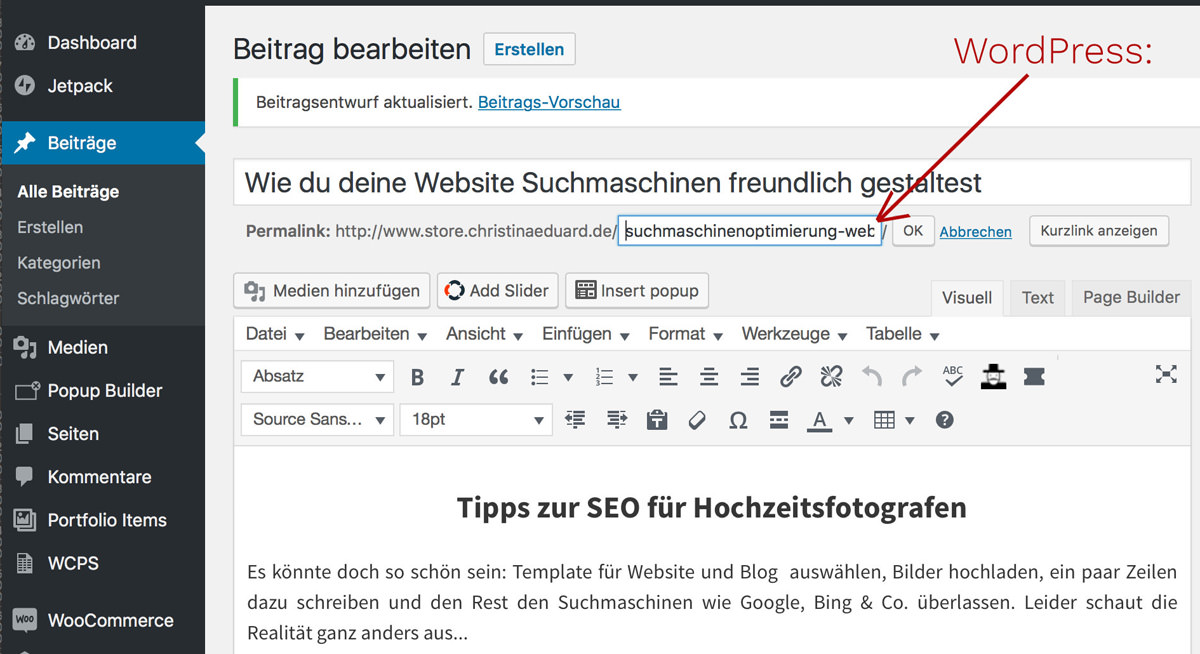Click the Erstellen button next to heading
This screenshot has height=654, width=1200.
tap(529, 49)
